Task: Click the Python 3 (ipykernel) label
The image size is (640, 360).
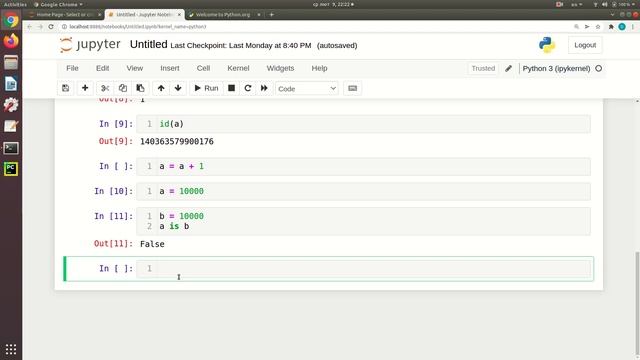Action: point(556,69)
